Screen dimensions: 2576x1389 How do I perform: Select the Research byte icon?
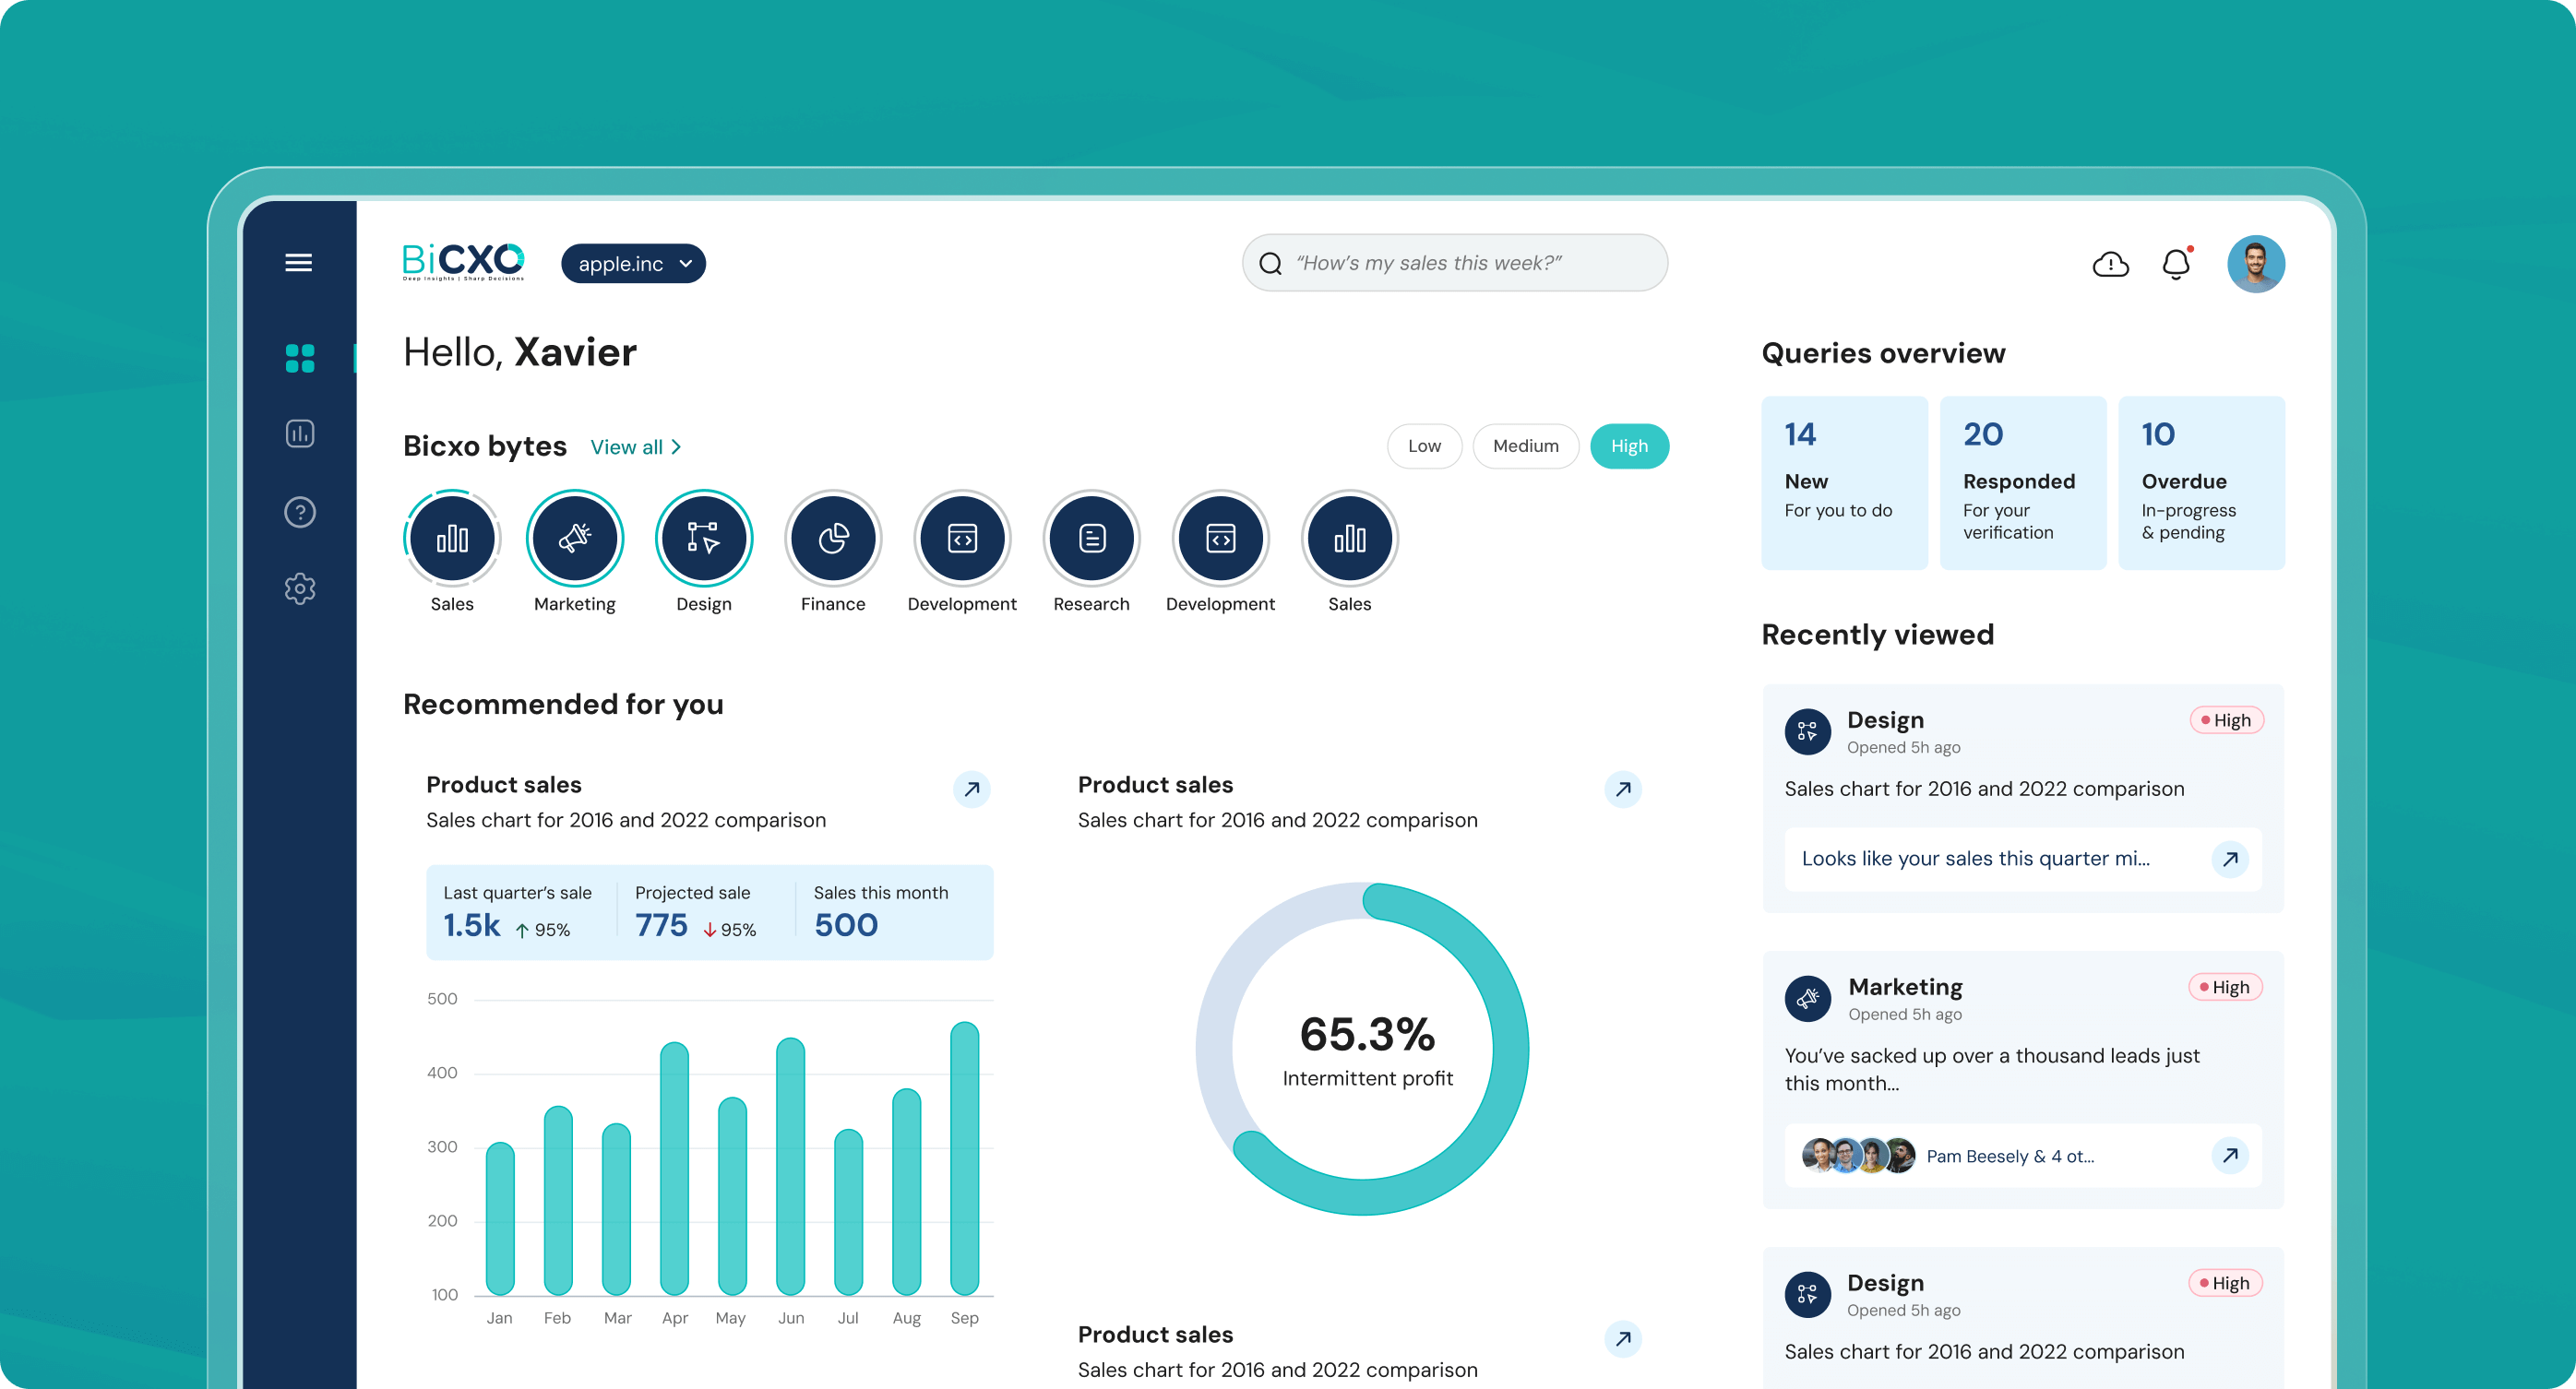pyautogui.click(x=1091, y=538)
